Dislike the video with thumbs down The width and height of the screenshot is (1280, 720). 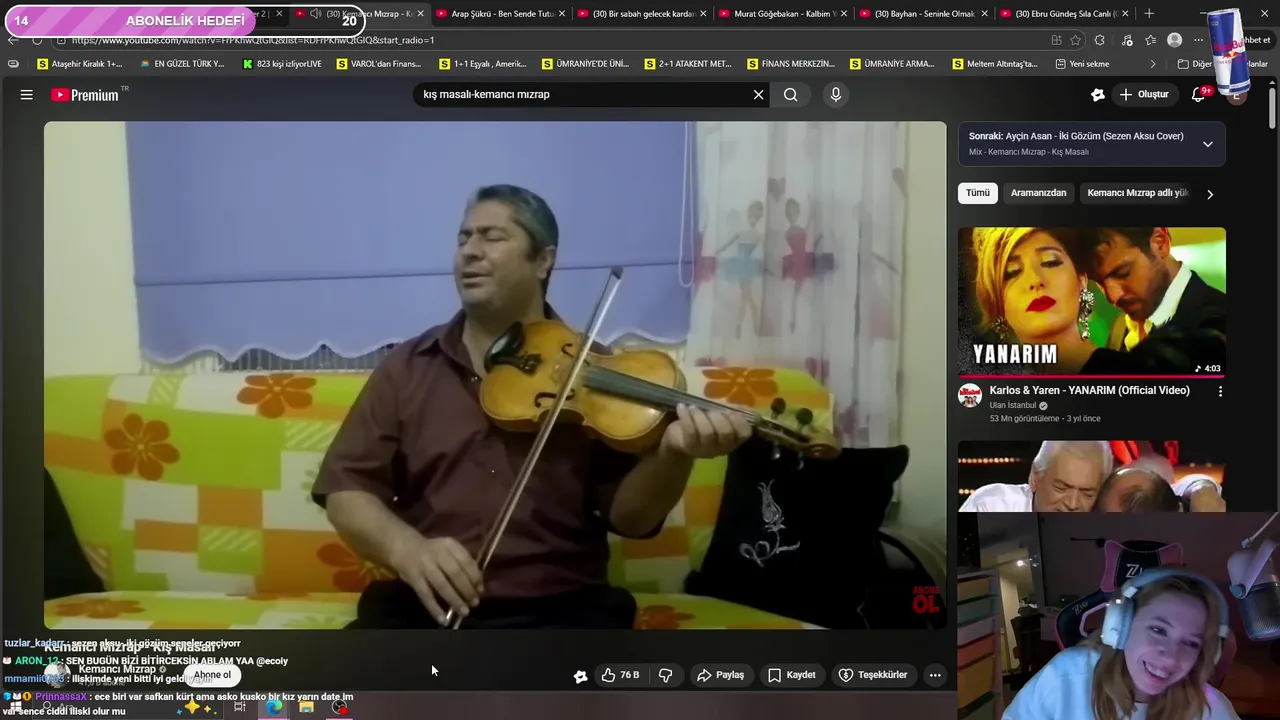(665, 675)
